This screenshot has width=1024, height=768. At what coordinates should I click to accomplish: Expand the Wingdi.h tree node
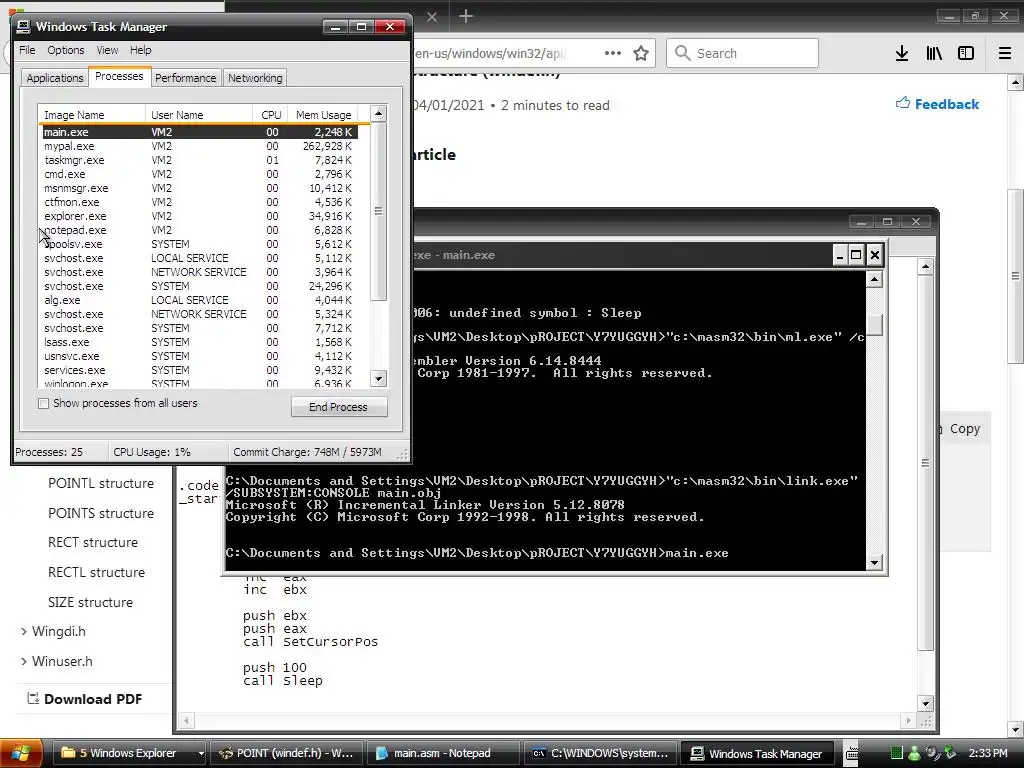click(24, 632)
